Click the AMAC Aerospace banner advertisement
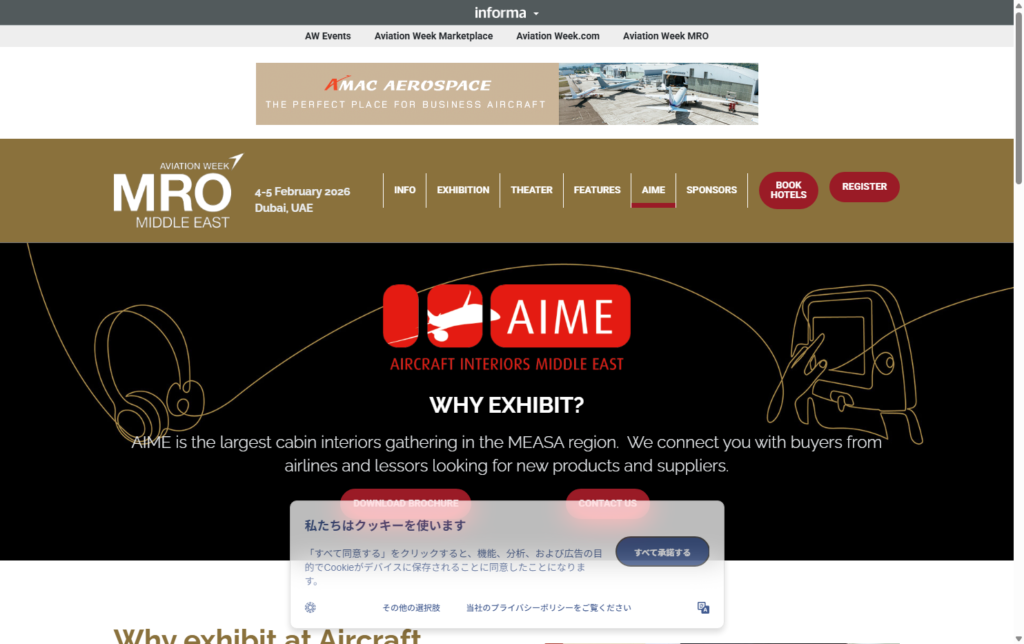The width and height of the screenshot is (1024, 644). coord(507,93)
